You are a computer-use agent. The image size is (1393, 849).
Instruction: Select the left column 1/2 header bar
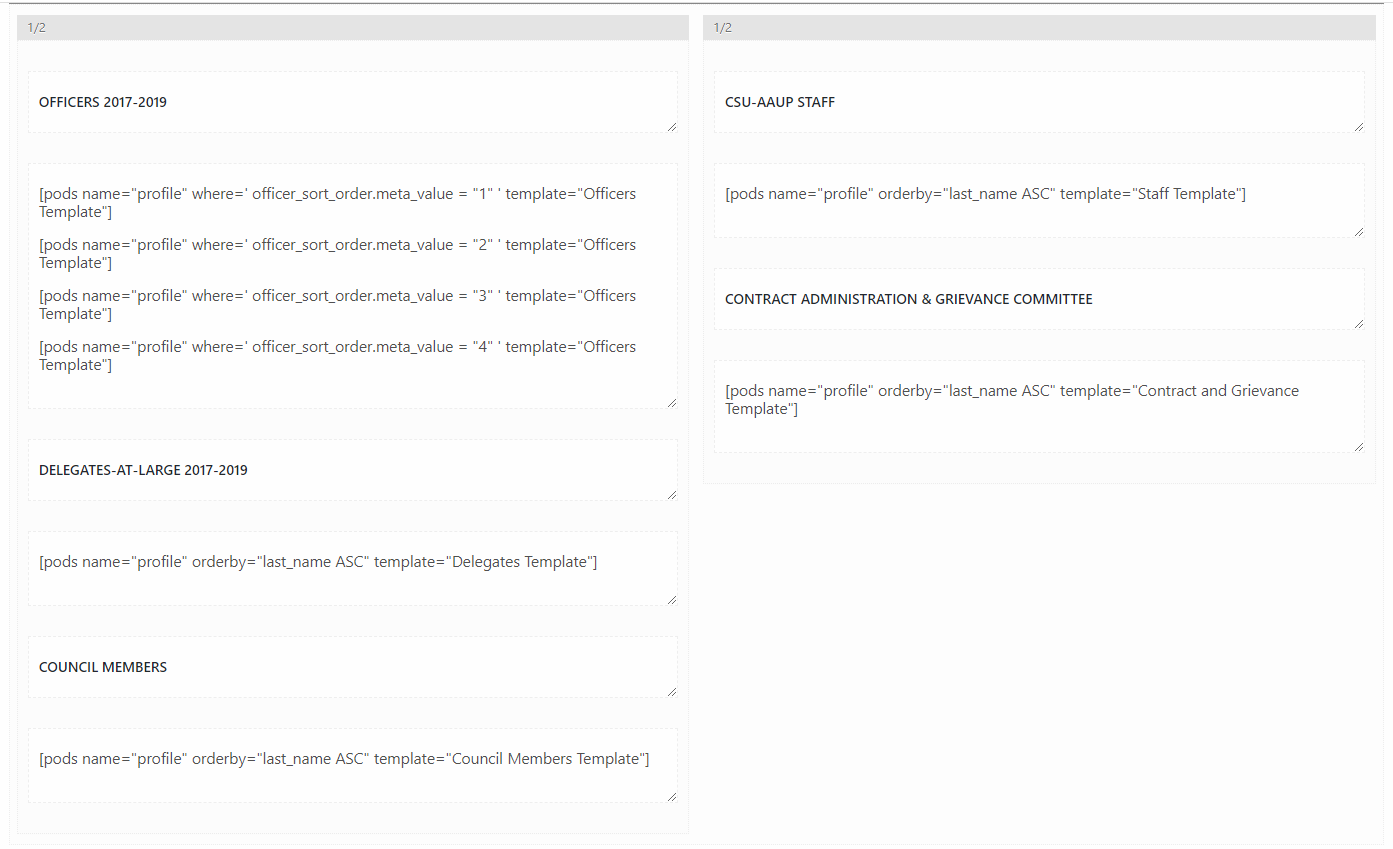coord(352,27)
